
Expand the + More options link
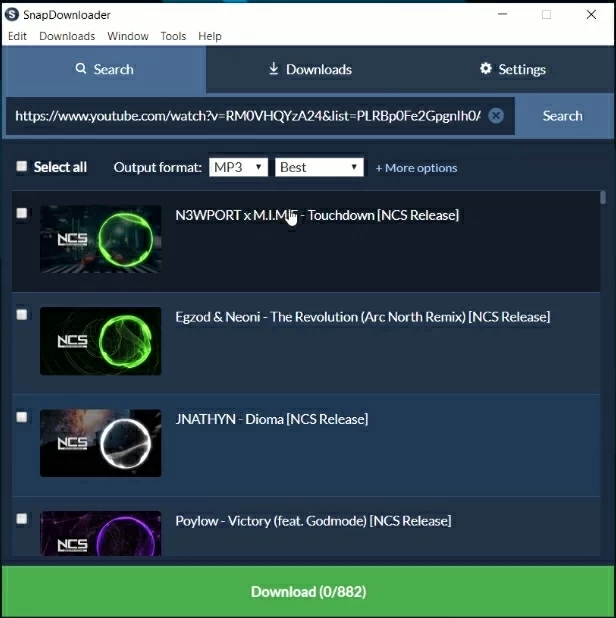tap(416, 168)
